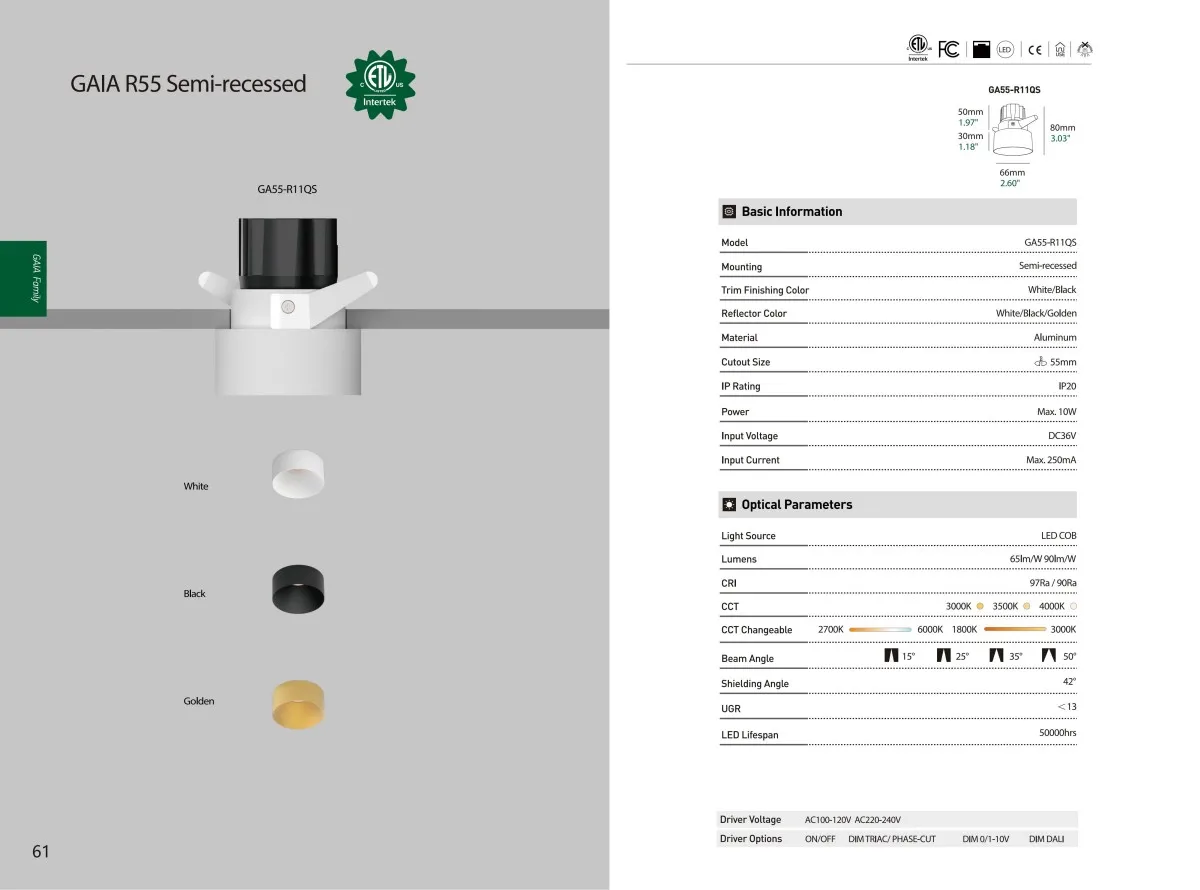Click the White reflector thumbnail
The height and width of the screenshot is (890, 1200).
click(x=298, y=474)
